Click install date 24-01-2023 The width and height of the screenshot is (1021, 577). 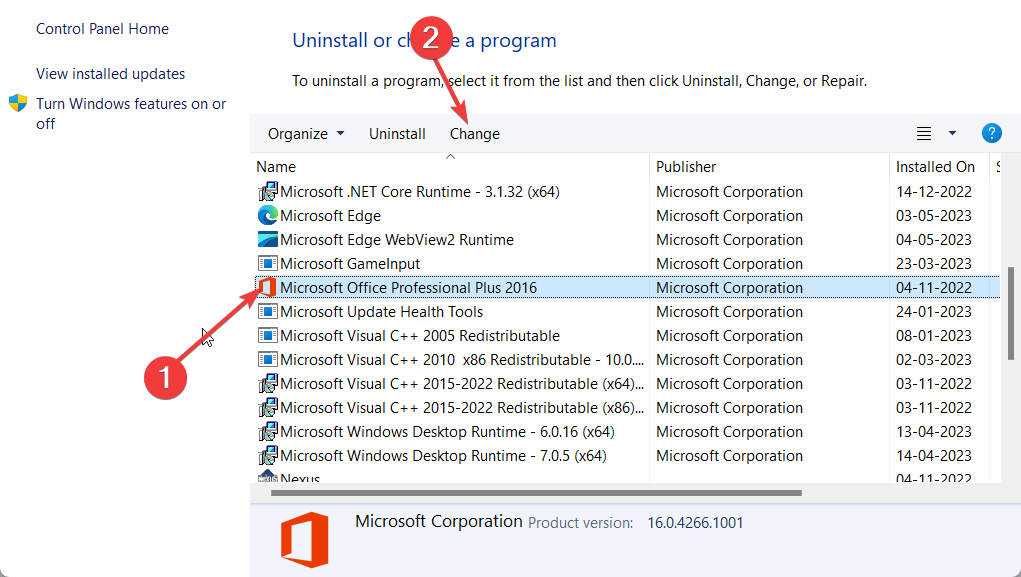934,312
